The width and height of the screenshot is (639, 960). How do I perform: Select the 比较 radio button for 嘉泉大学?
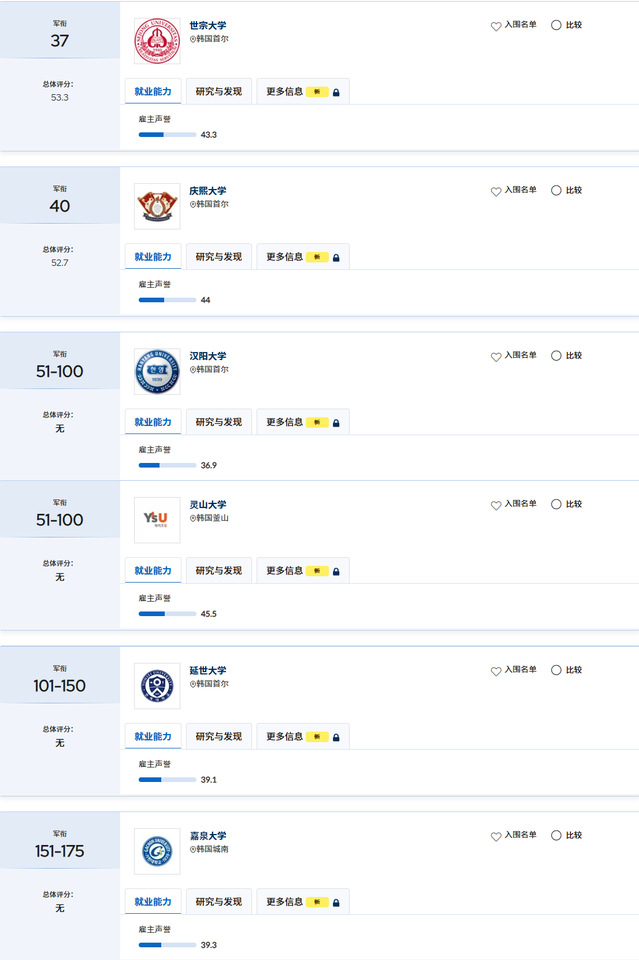[556, 836]
